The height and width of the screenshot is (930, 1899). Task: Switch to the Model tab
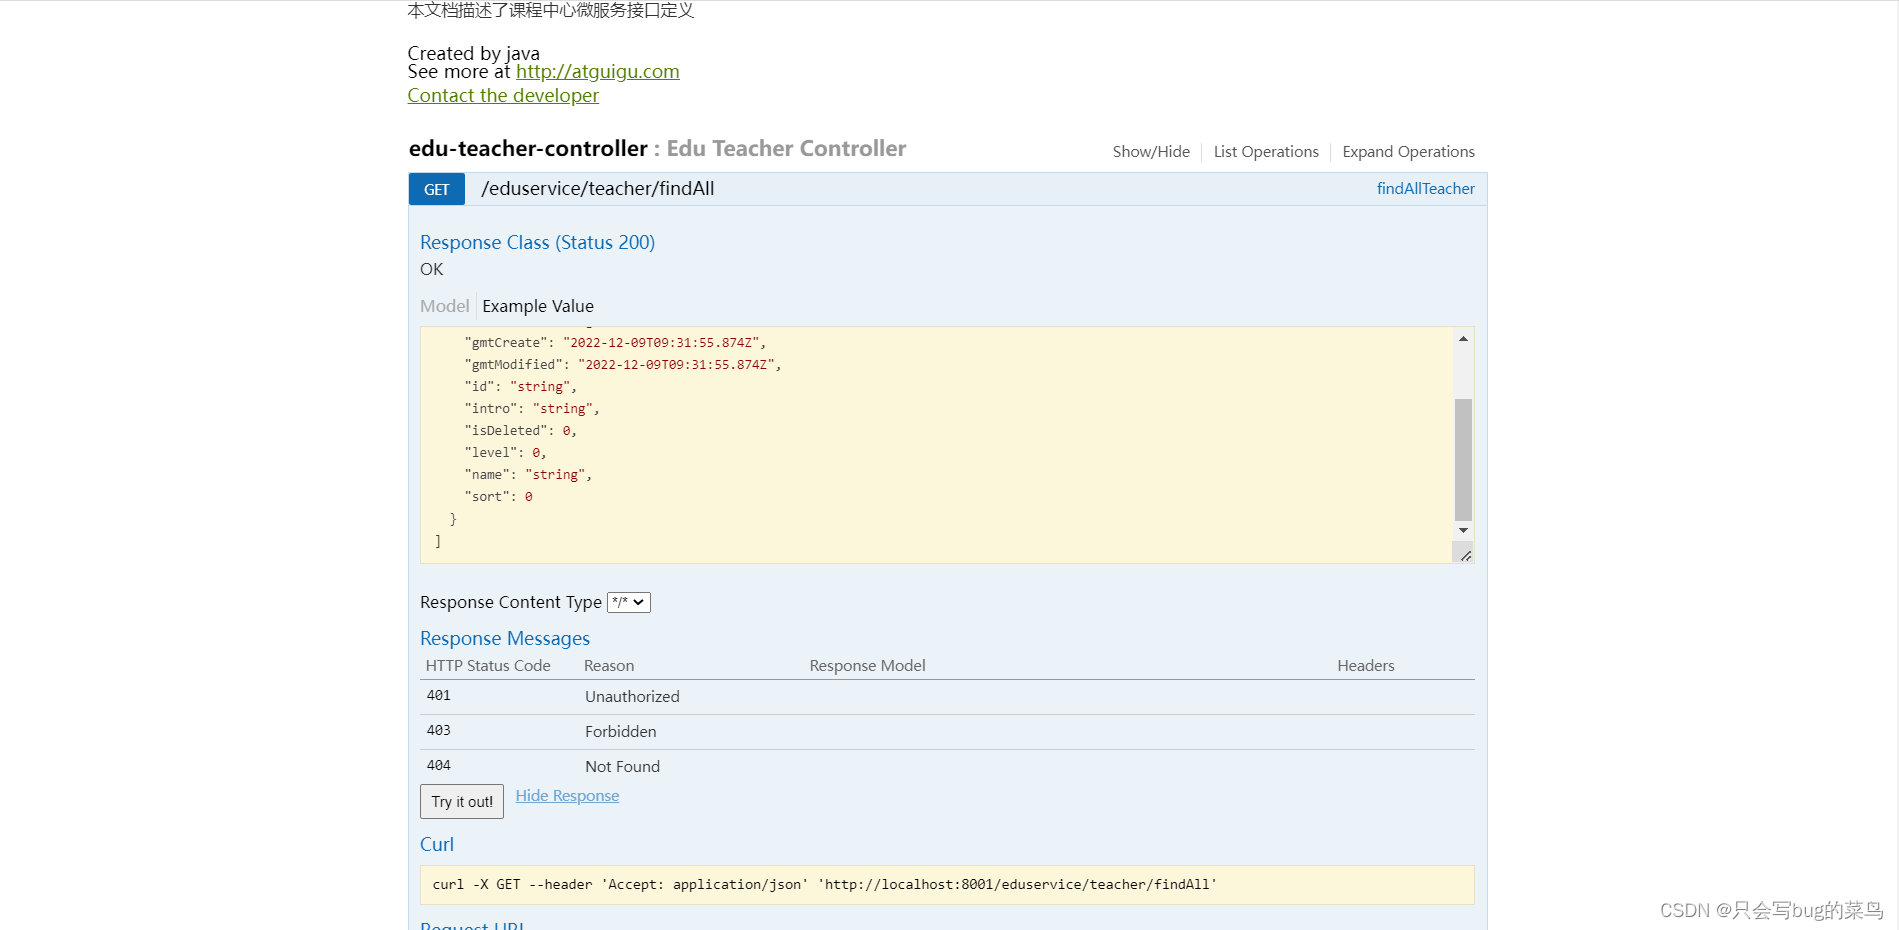(444, 306)
